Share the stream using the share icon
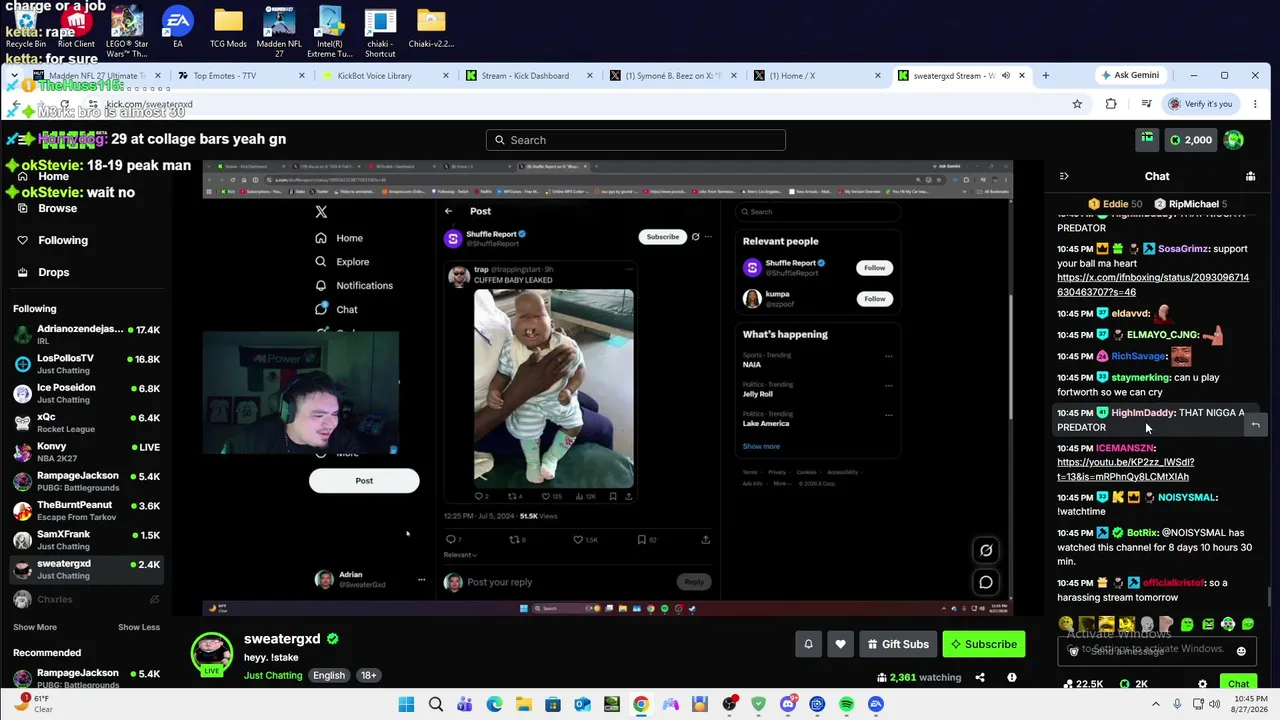 click(x=980, y=677)
